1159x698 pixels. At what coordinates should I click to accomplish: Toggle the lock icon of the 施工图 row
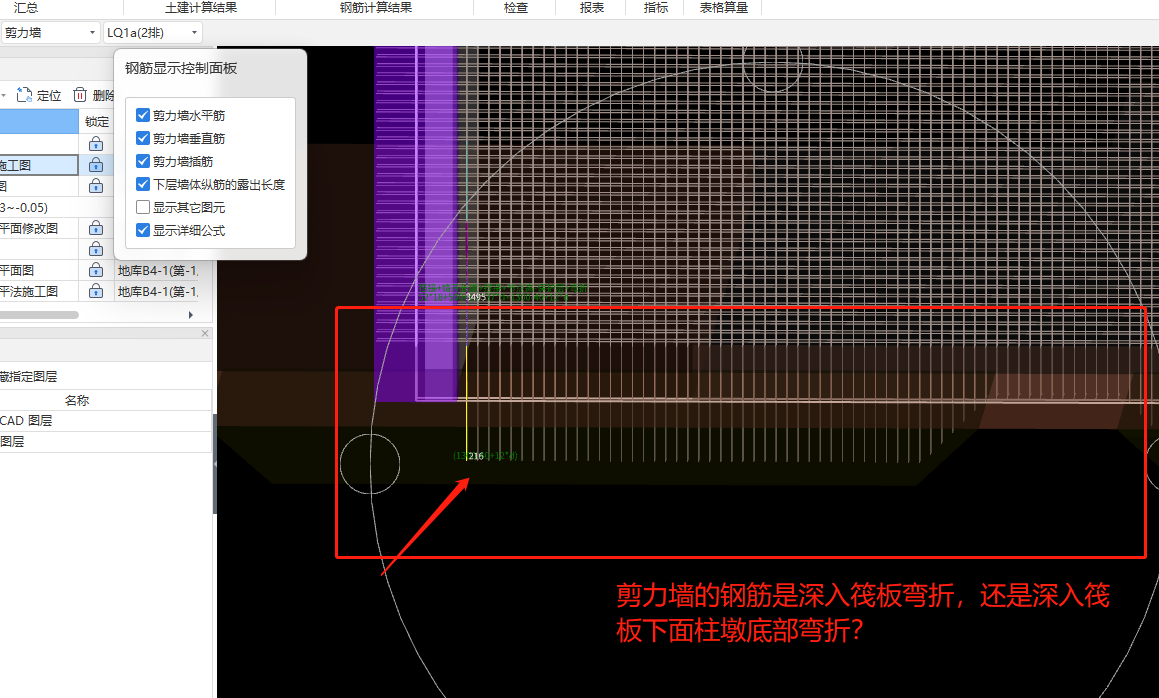point(96,165)
